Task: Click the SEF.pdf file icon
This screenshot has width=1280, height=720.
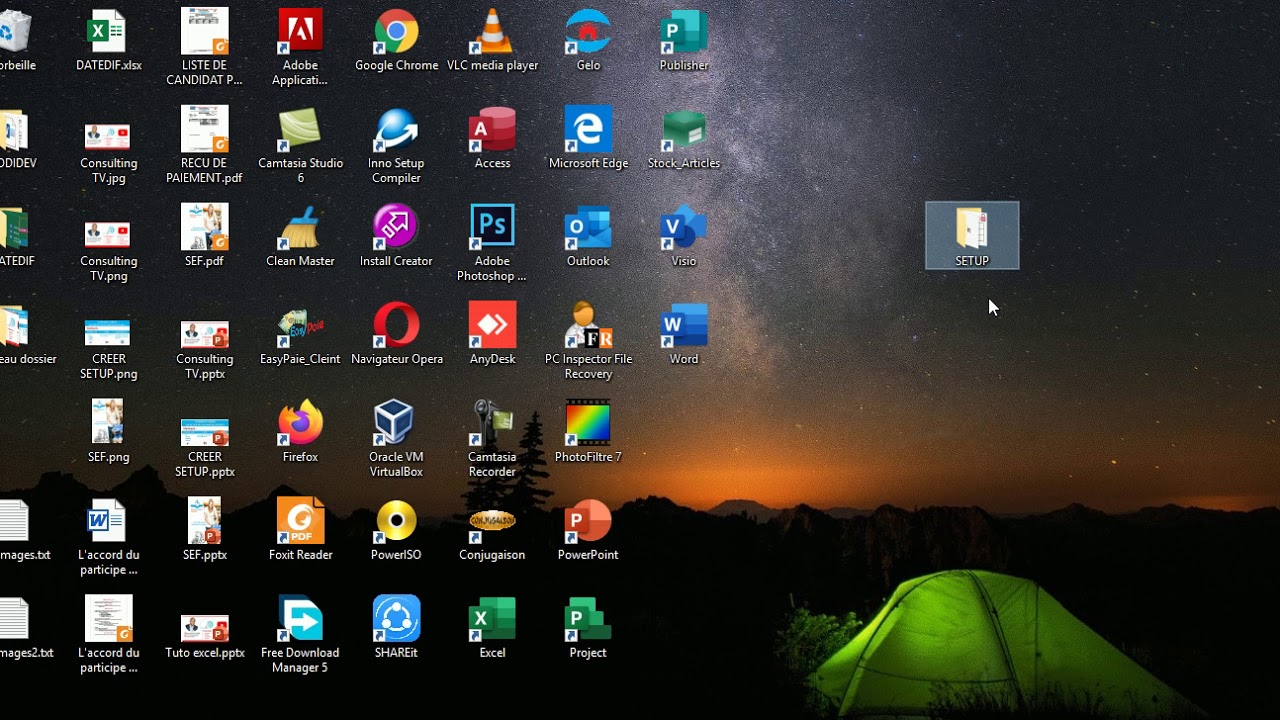Action: pos(205,228)
